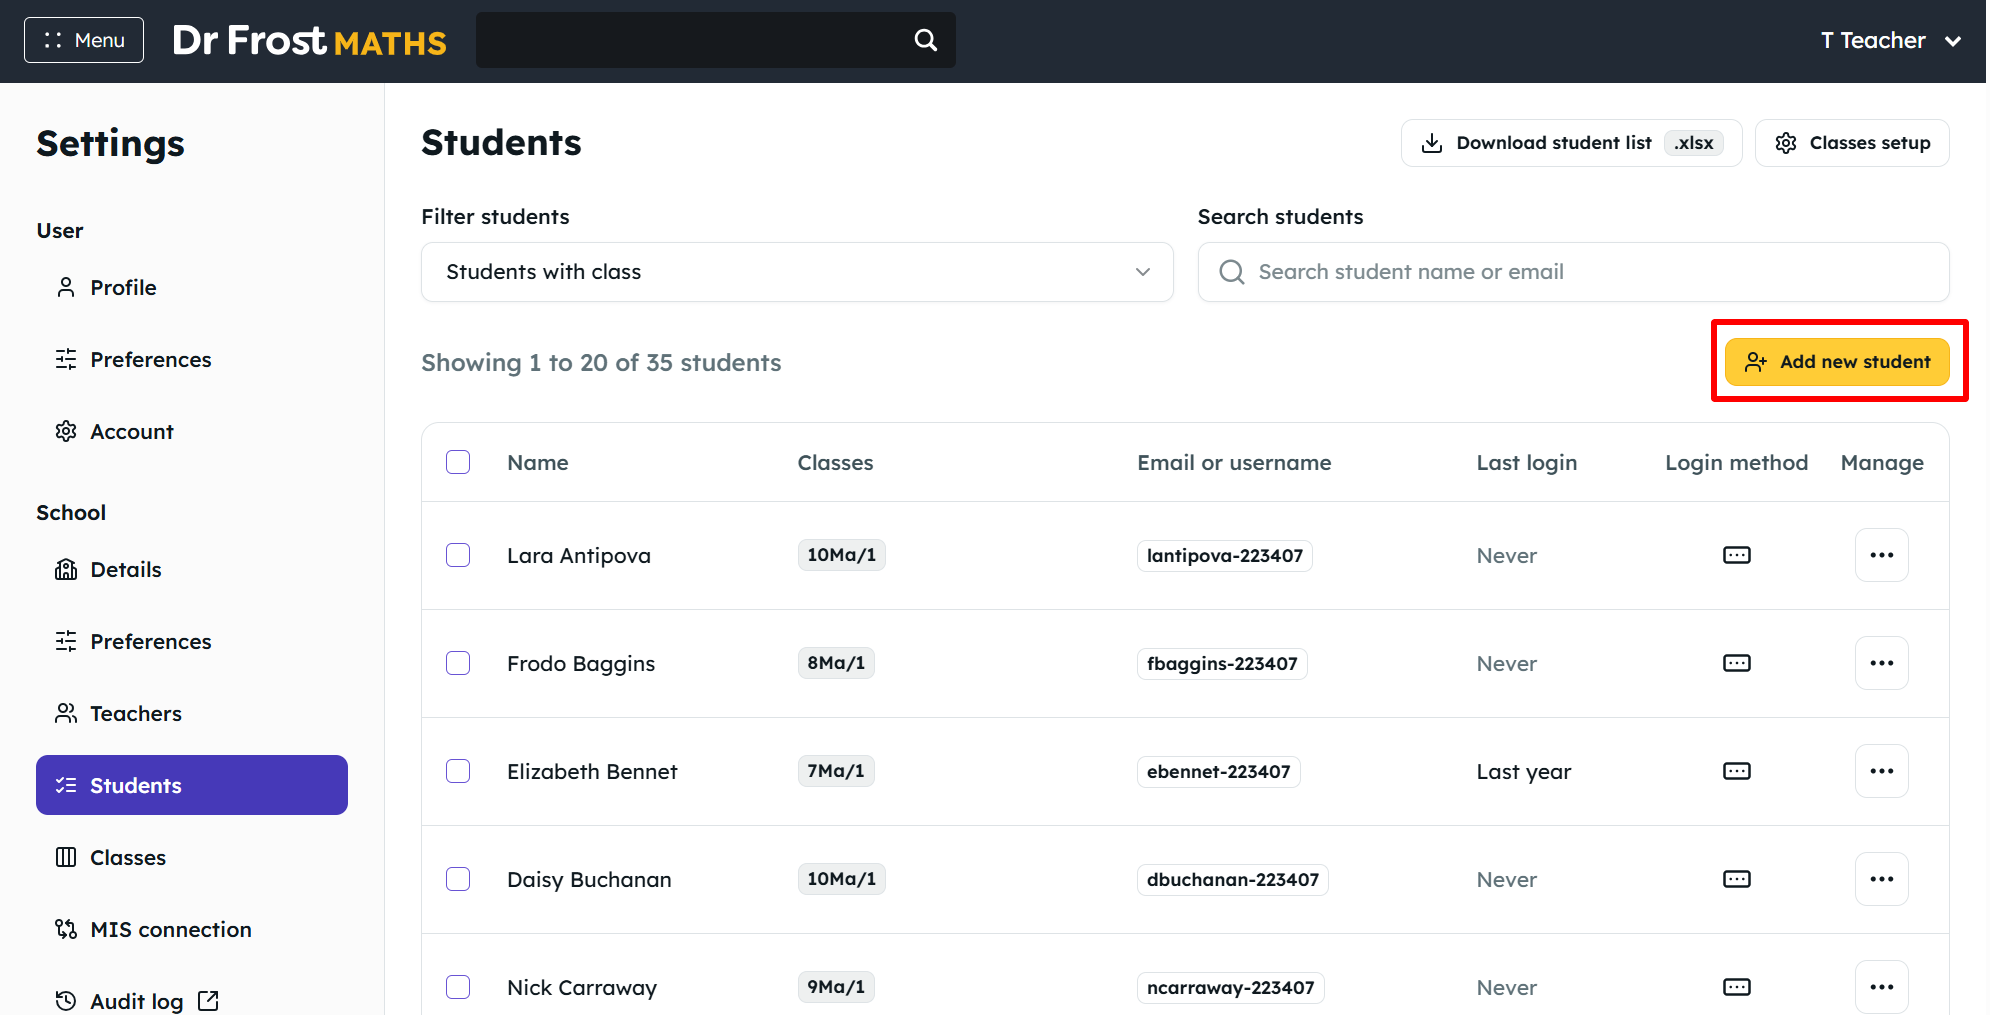
Task: Tick the checkbox for Daisy Buchanan
Action: [458, 879]
